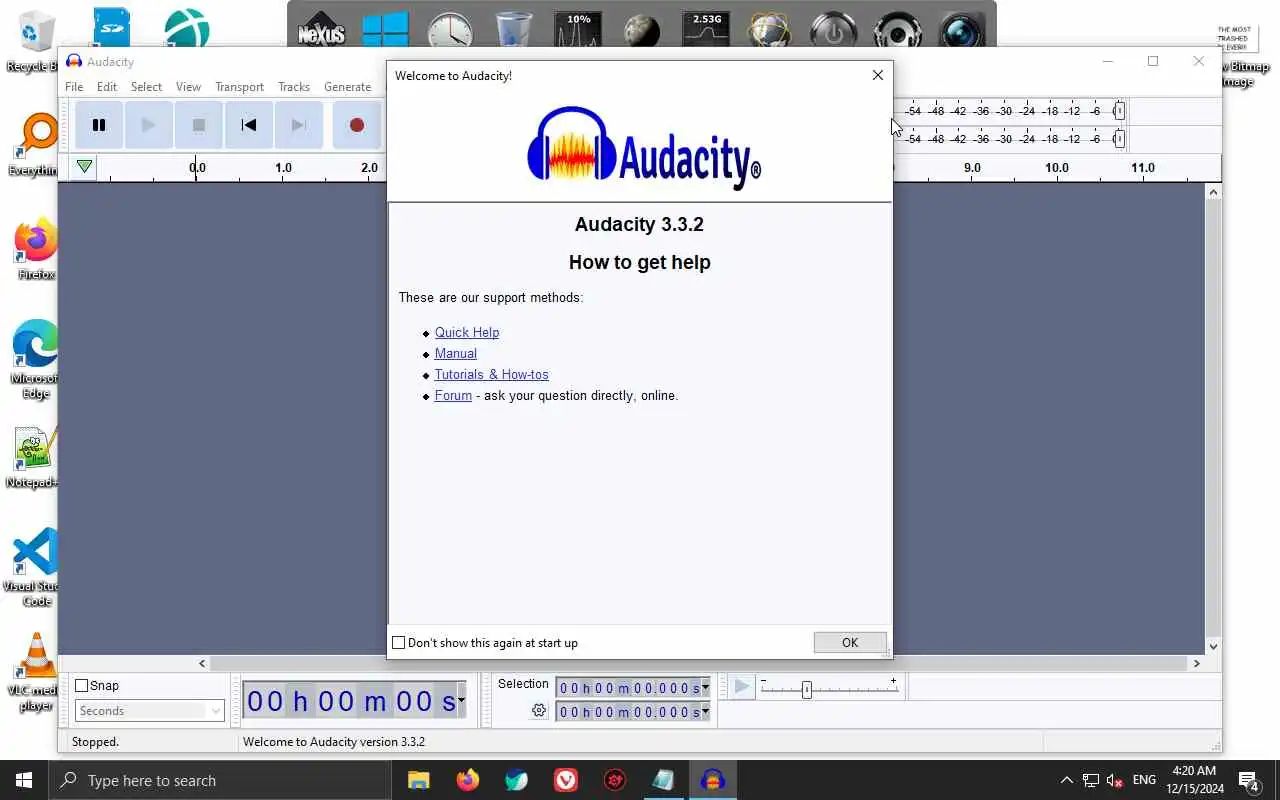Click Microsoft Edge desktop icon
Viewport: 1280px width, 800px height.
click(36, 358)
